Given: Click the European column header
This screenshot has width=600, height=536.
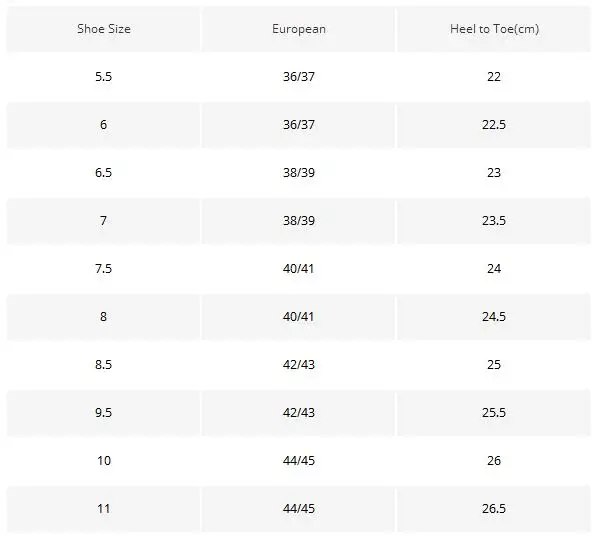Looking at the screenshot, I should (299, 29).
